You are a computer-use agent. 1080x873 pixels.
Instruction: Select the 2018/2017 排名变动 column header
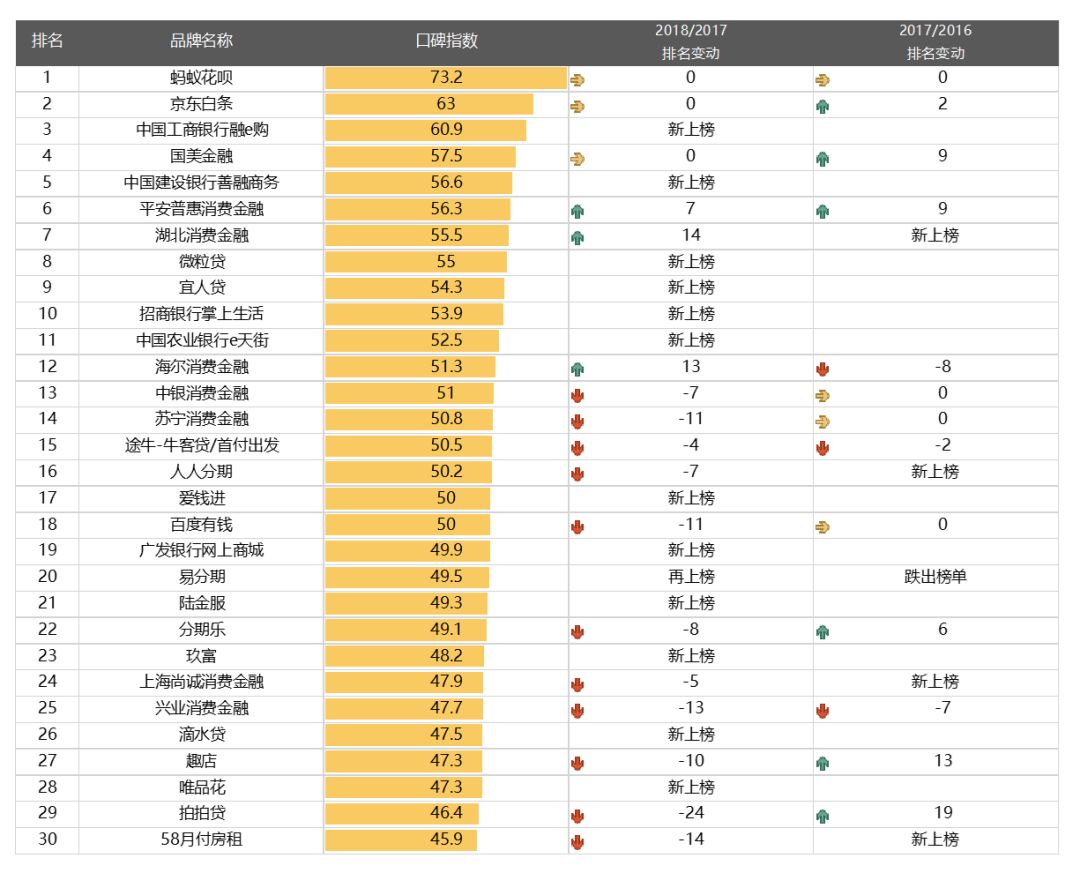click(x=690, y=42)
